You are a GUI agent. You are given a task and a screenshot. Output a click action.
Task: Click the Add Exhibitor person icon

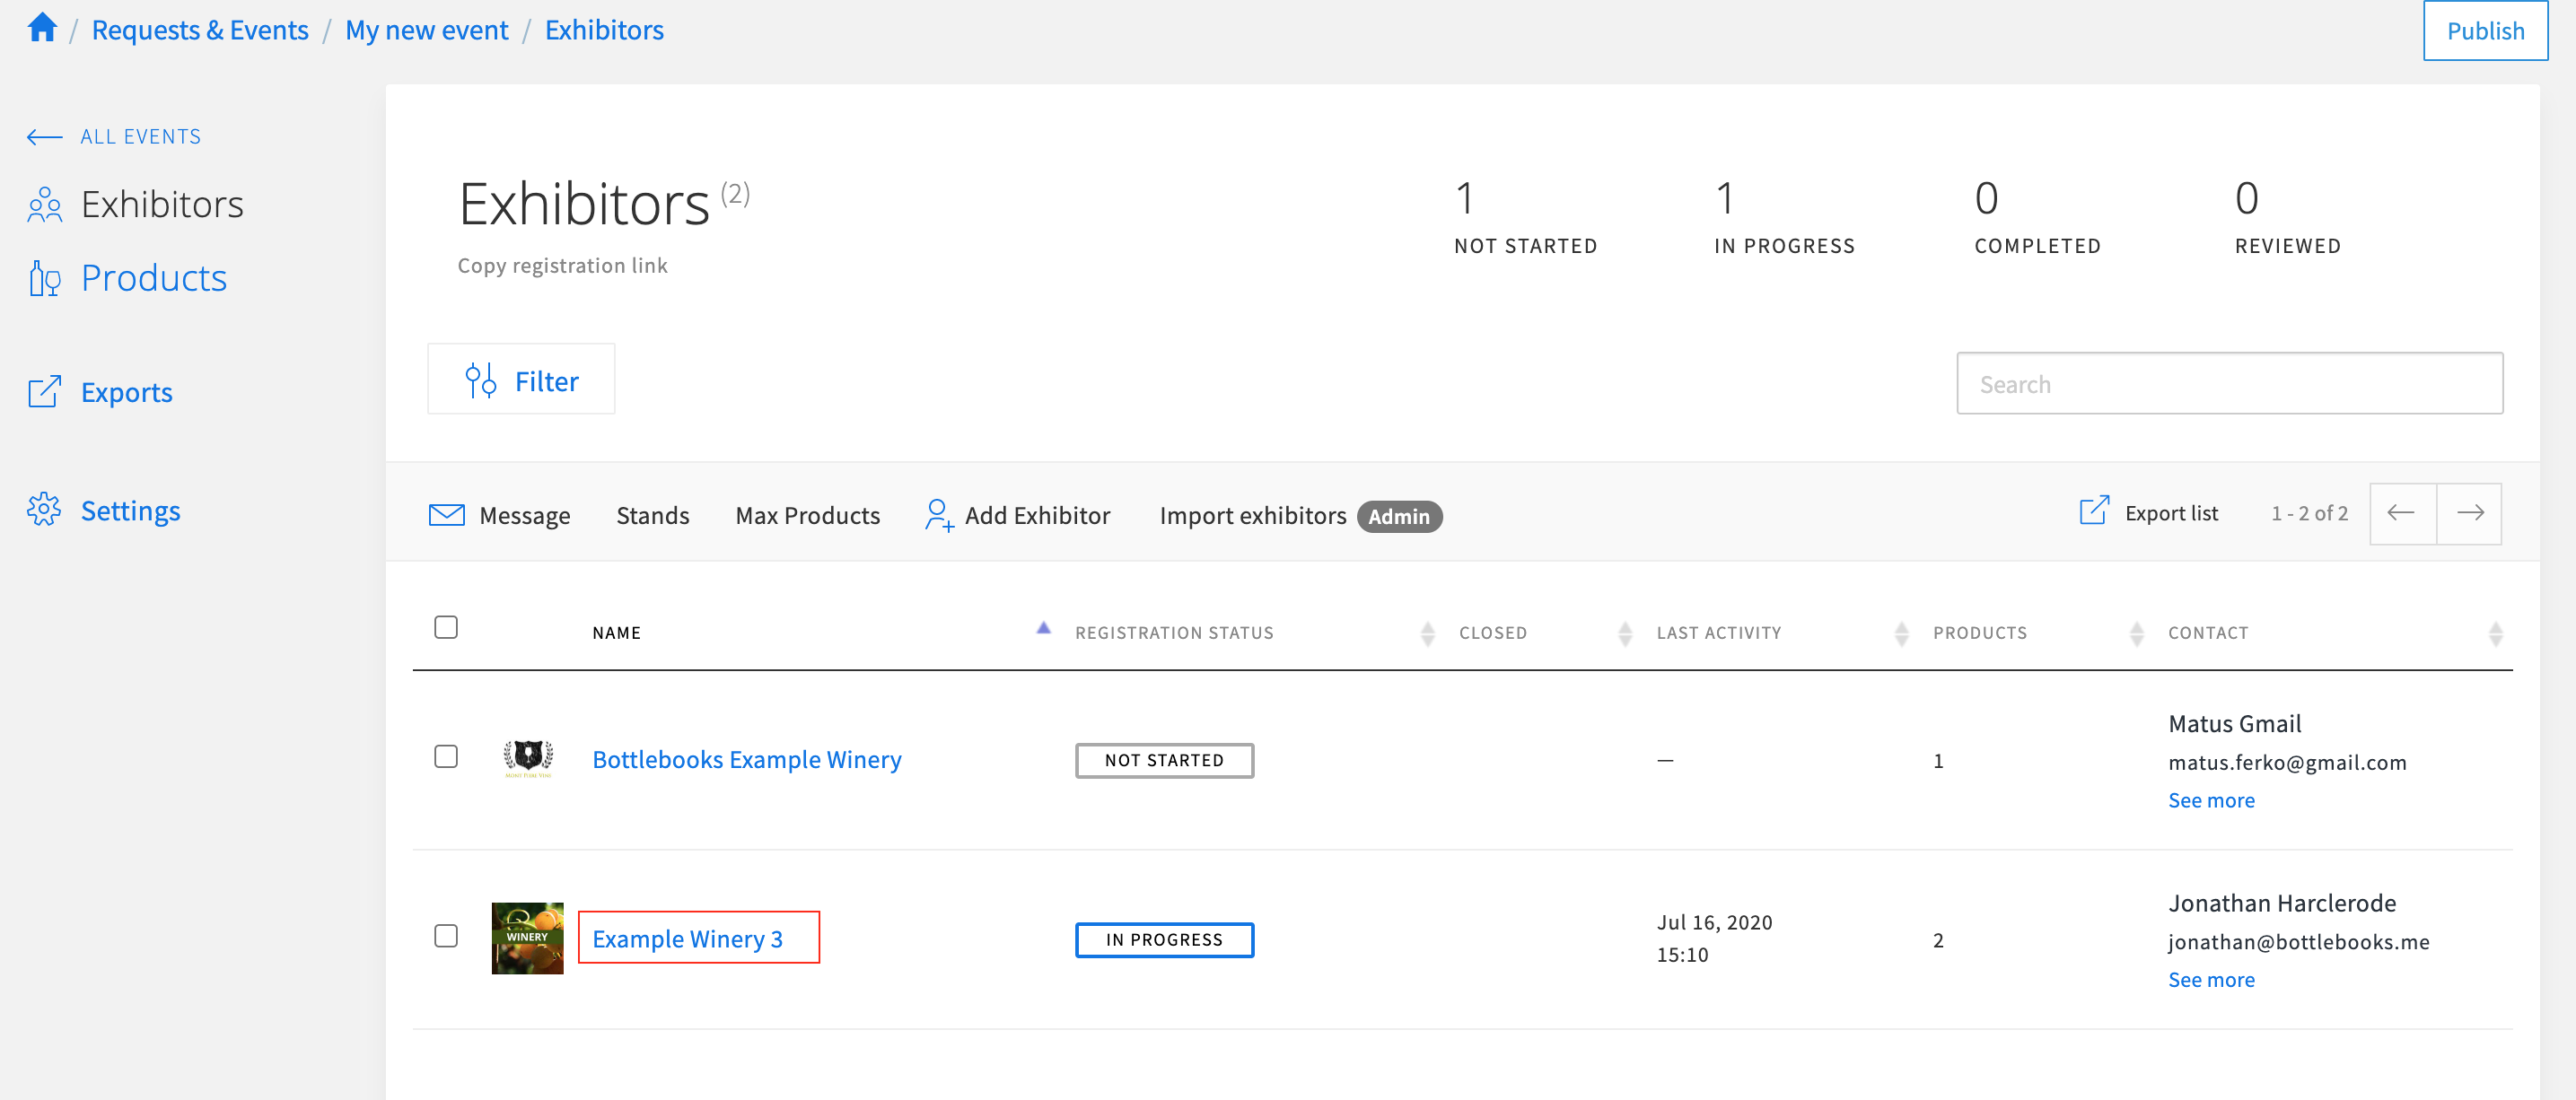pos(938,515)
